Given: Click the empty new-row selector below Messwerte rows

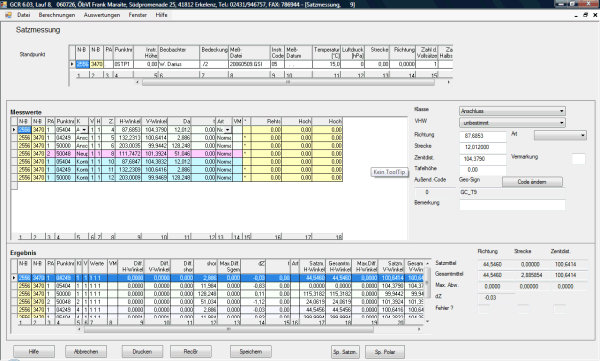Looking at the screenshot, I should (x=14, y=186).
